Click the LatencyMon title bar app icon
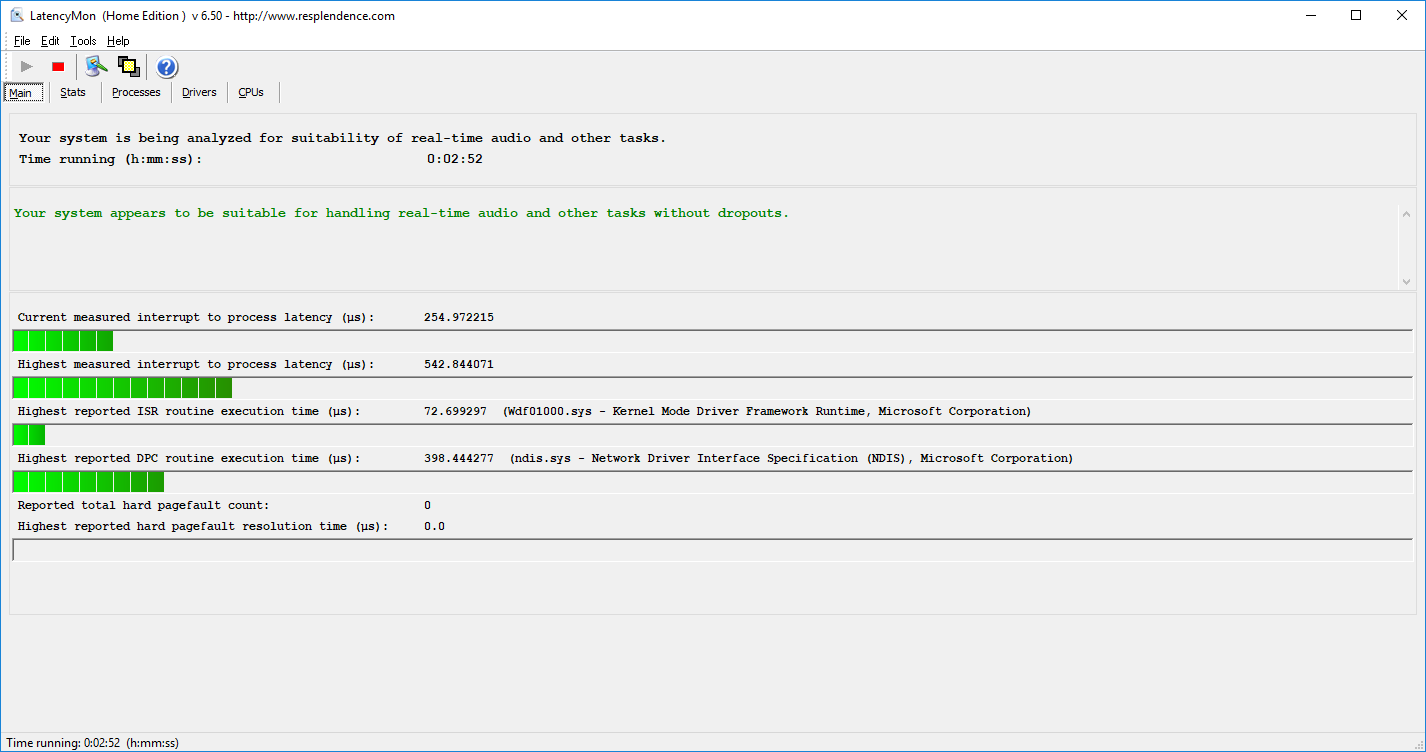The width and height of the screenshot is (1426, 752). coord(17,15)
